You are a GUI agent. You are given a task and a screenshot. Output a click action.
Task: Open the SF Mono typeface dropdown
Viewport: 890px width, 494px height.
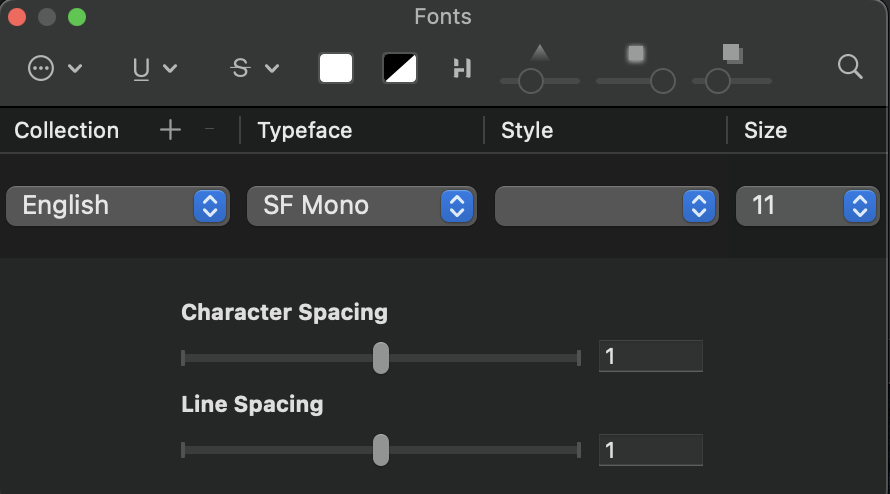coord(361,206)
